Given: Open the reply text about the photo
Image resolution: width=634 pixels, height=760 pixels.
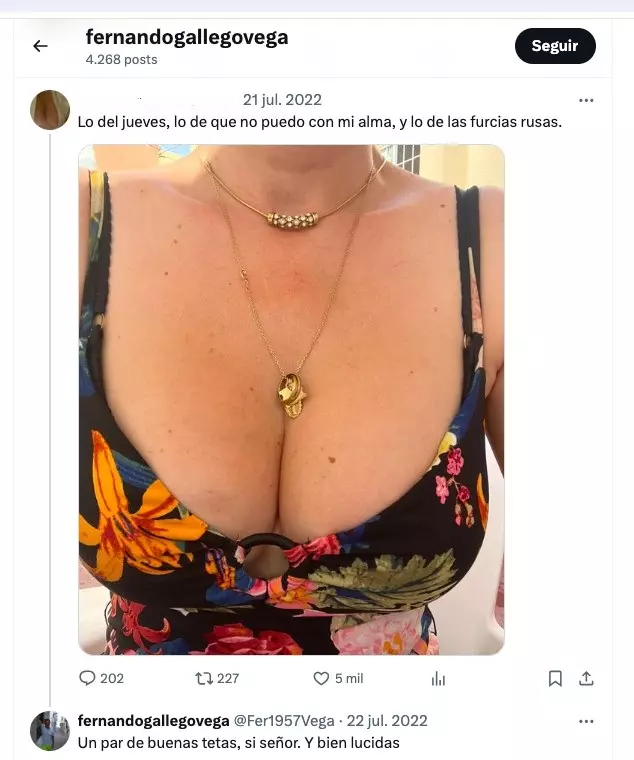Looking at the screenshot, I should click(x=238, y=743).
